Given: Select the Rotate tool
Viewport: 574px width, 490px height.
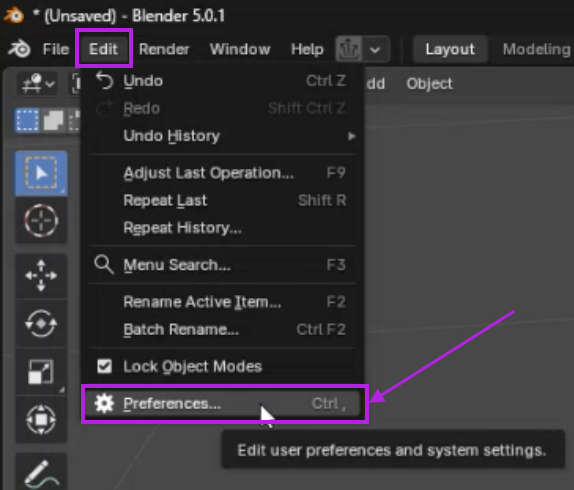Looking at the screenshot, I should pos(41,323).
